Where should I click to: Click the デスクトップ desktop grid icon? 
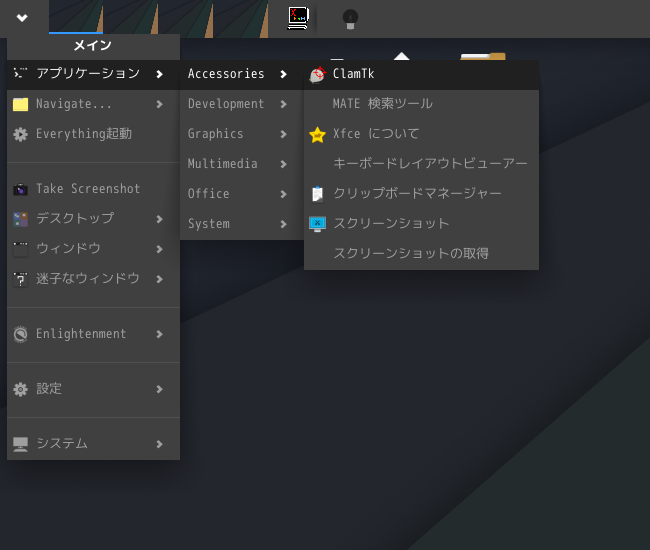tap(20, 219)
